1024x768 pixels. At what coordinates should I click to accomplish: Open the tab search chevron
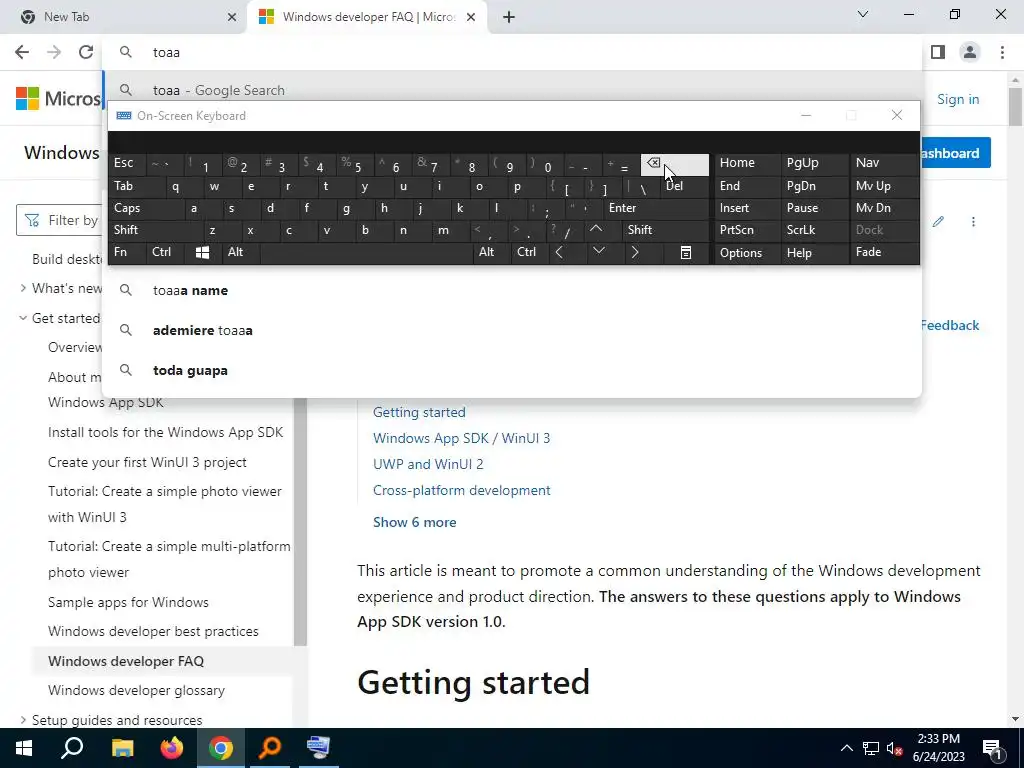863,14
